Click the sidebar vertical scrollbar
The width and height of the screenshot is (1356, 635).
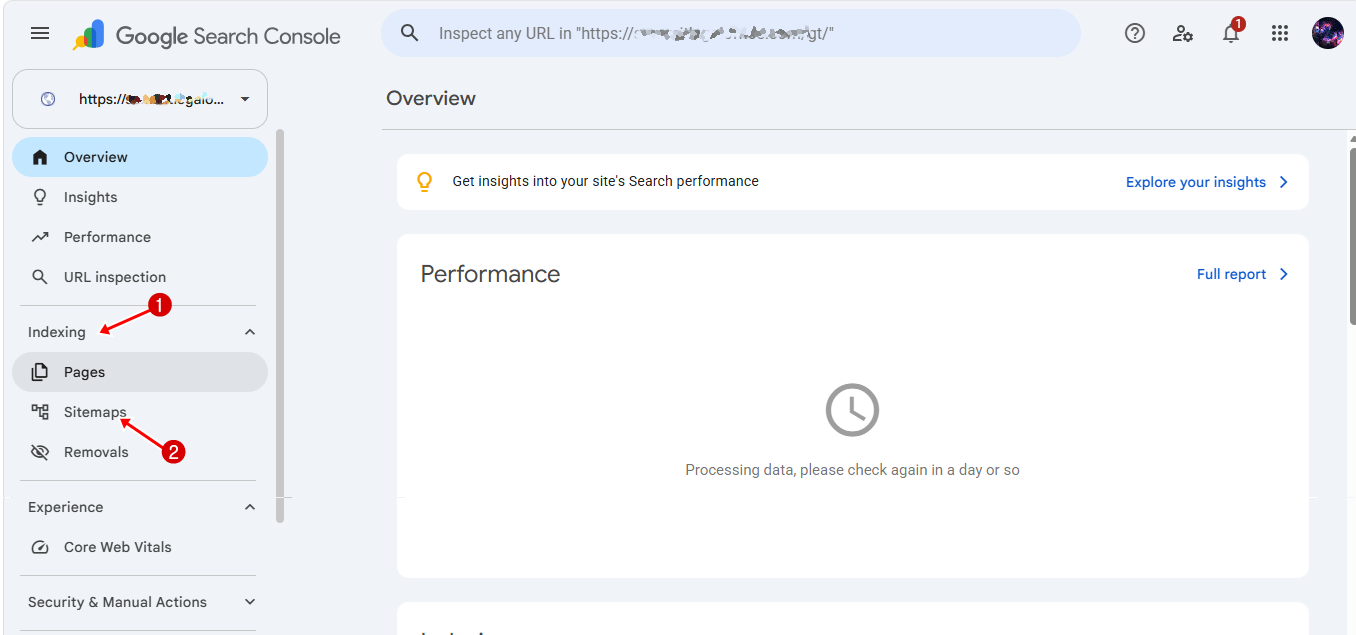(x=280, y=325)
